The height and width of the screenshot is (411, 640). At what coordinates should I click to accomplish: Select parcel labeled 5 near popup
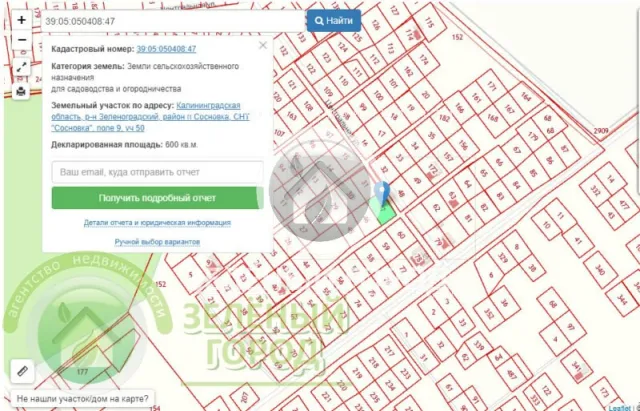(190, 275)
